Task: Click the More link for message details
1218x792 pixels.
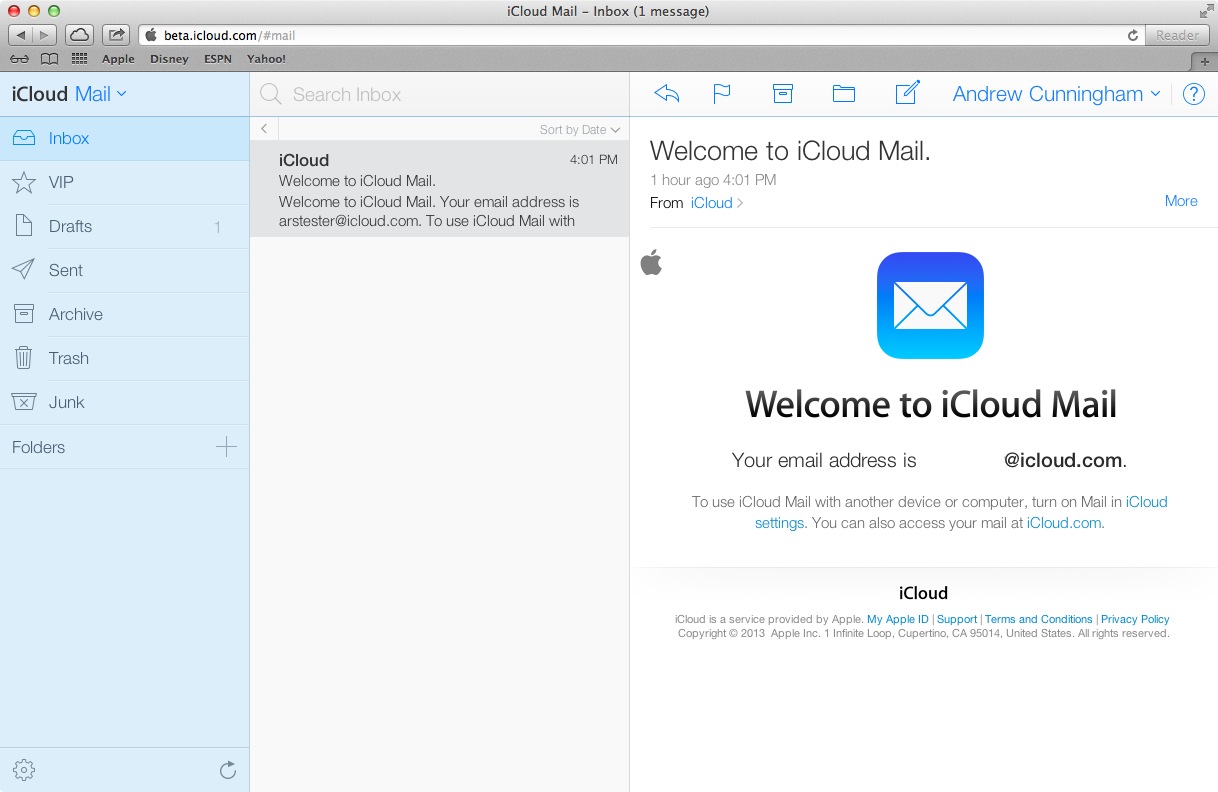Action: pos(1180,201)
